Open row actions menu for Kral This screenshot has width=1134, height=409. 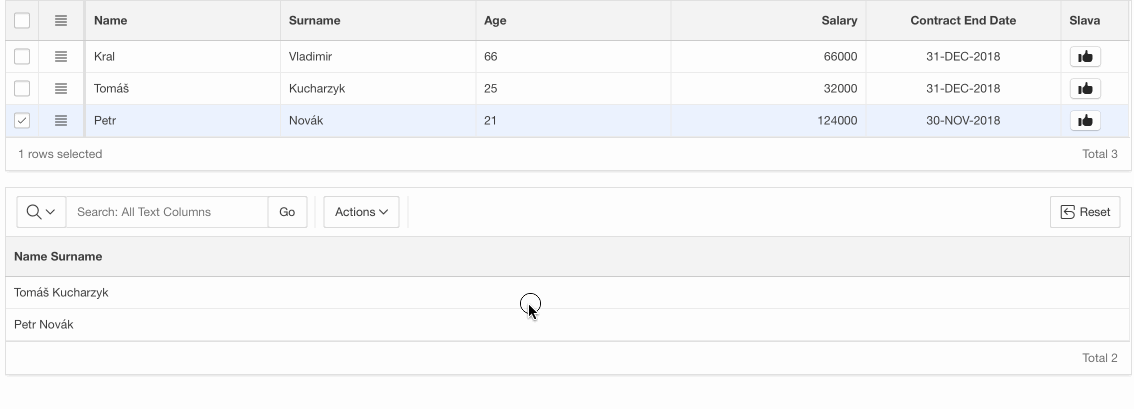coord(60,57)
